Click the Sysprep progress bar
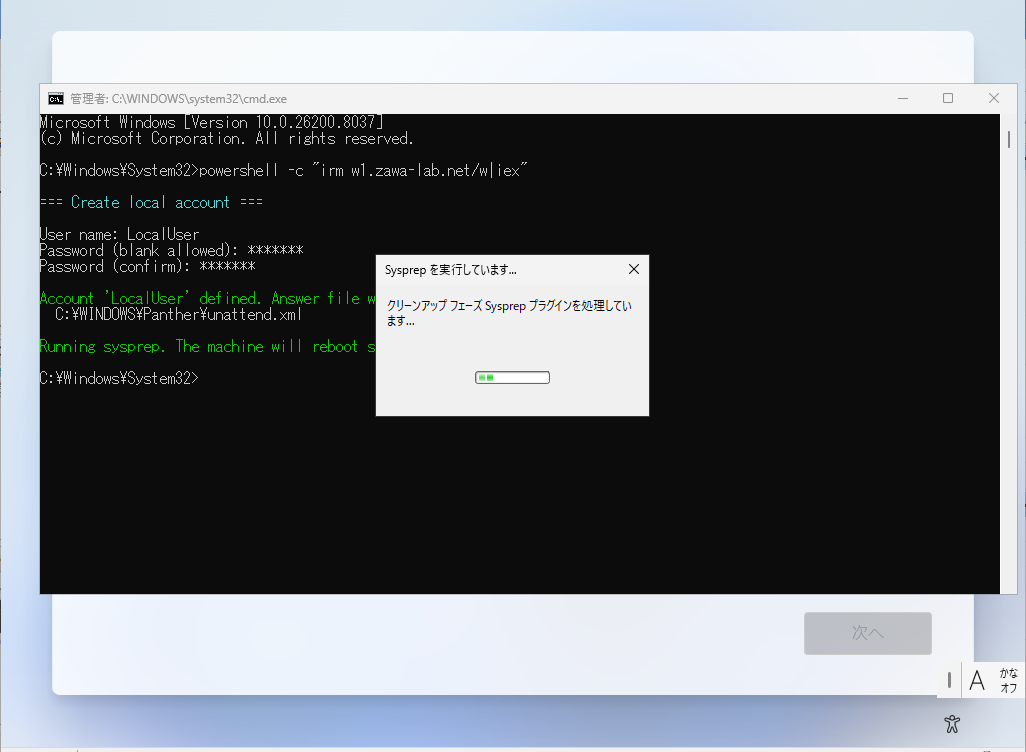Image resolution: width=1026 pixels, height=752 pixels. pyautogui.click(x=512, y=378)
